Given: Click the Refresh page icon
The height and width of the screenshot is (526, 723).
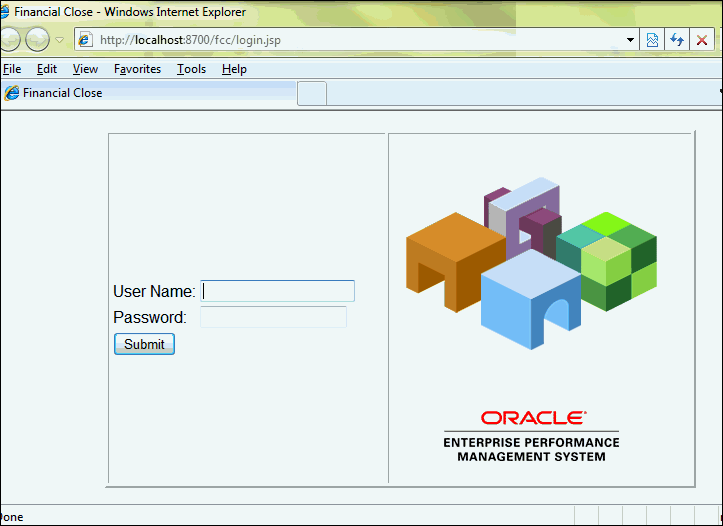Looking at the screenshot, I should point(677,40).
